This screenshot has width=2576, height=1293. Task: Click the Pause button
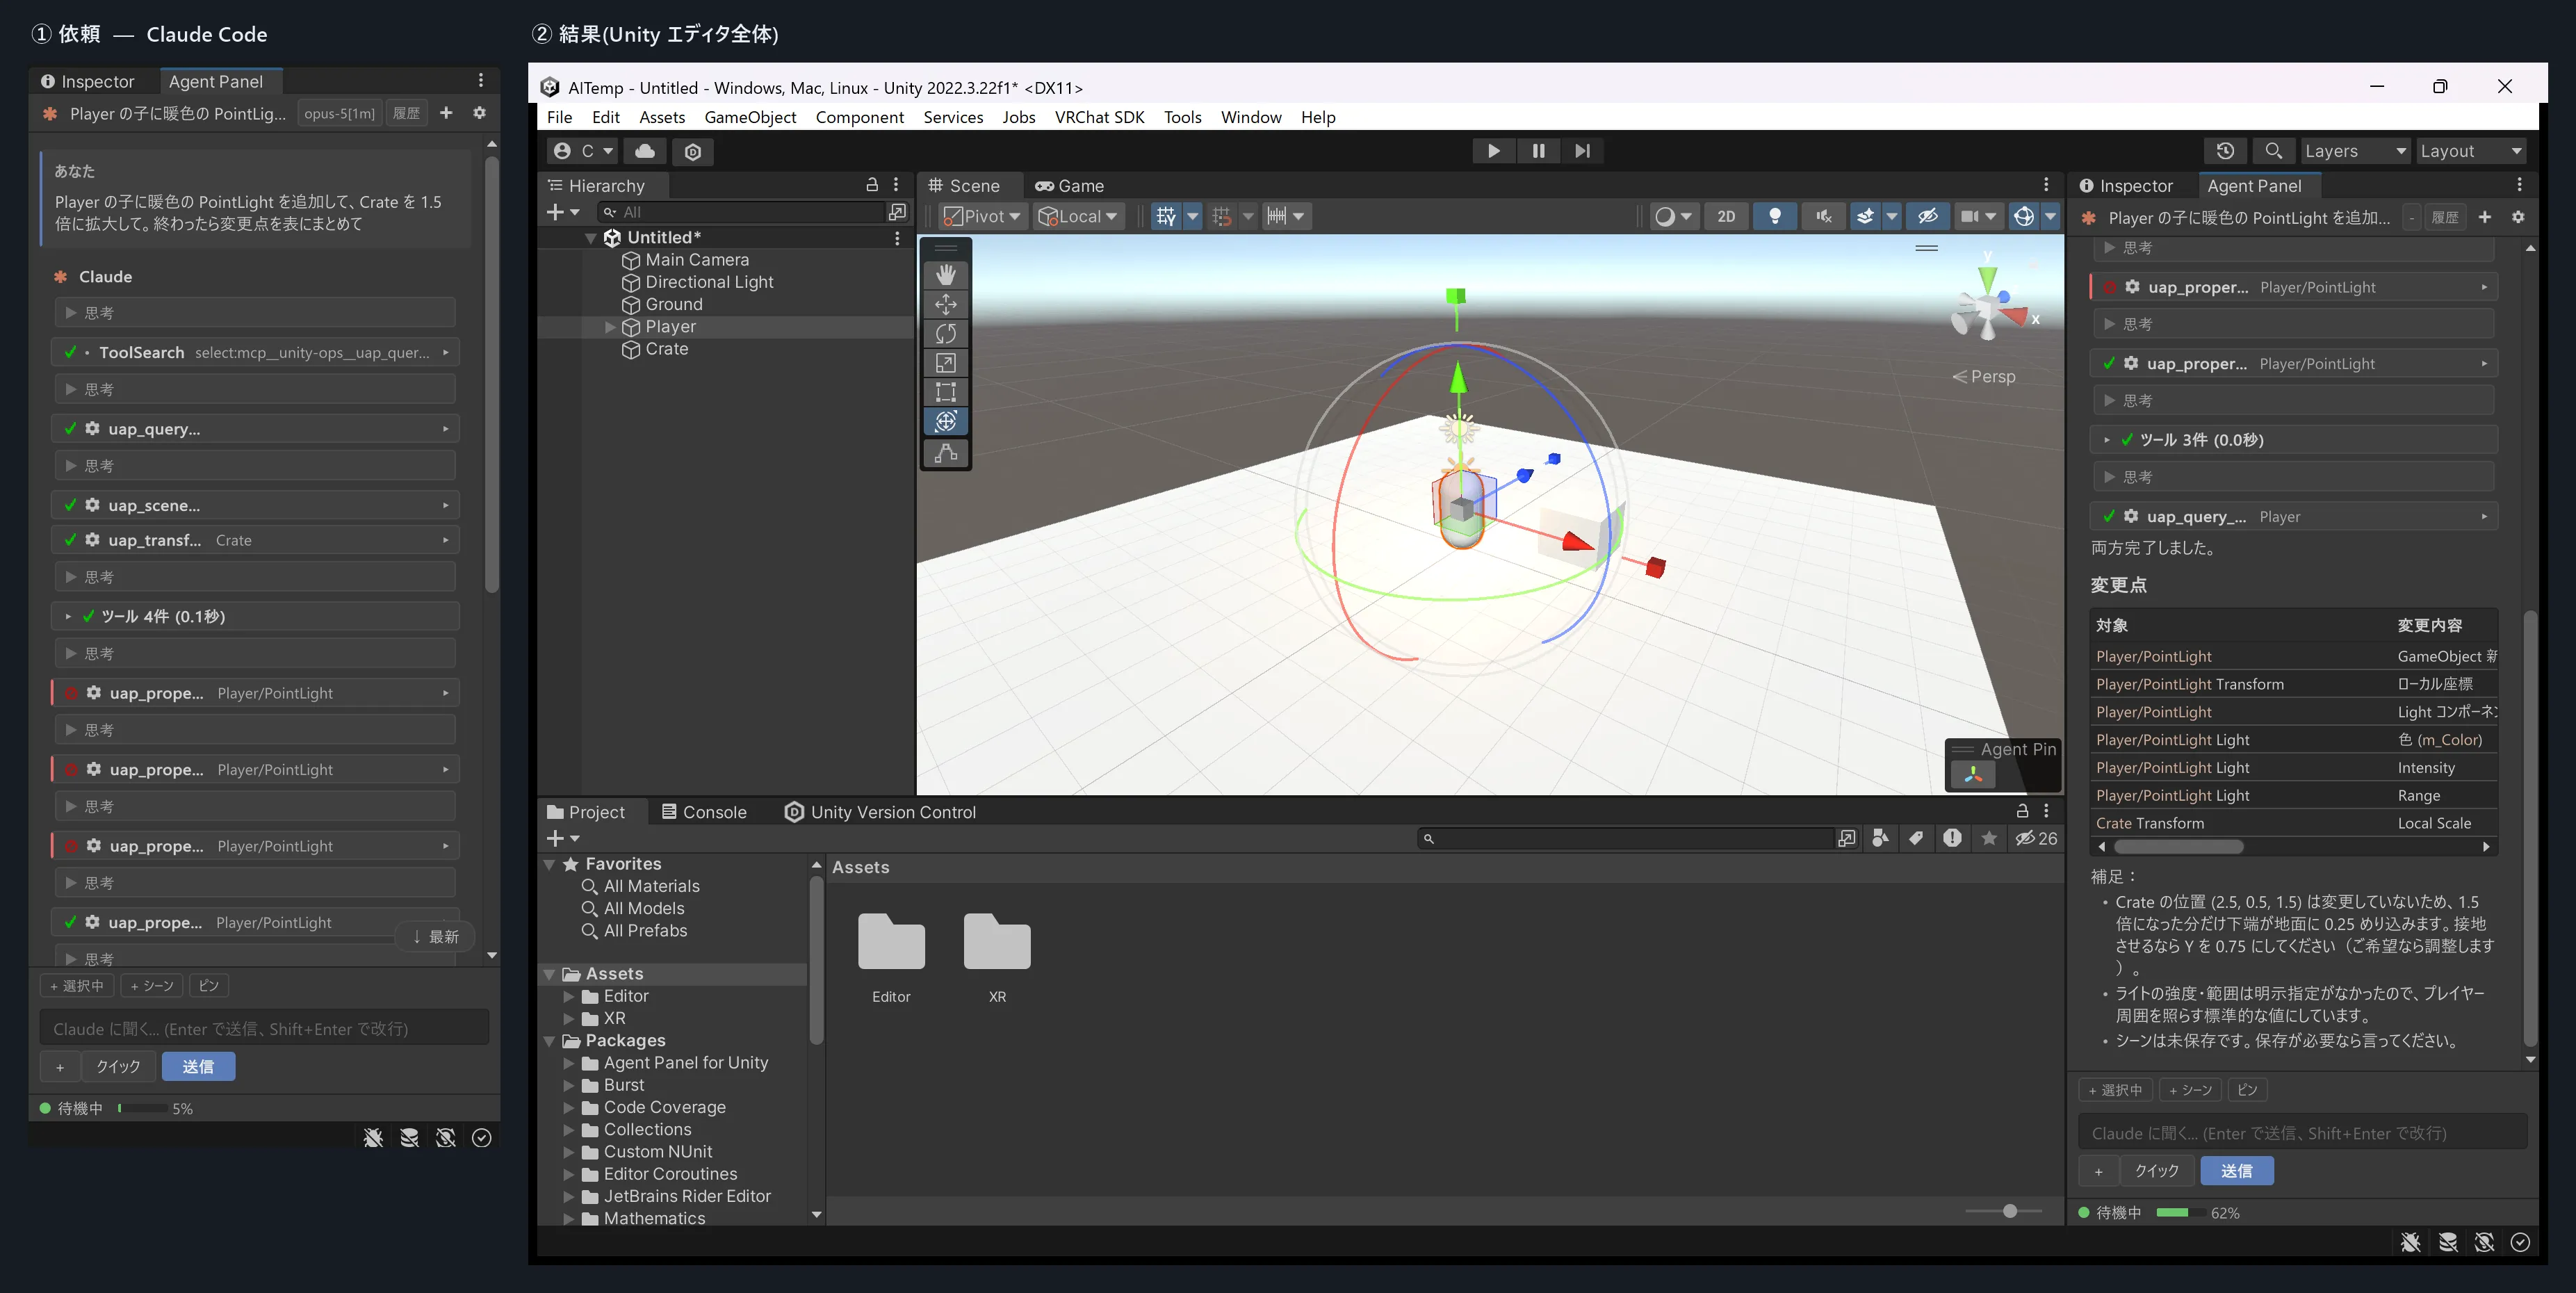(1538, 151)
